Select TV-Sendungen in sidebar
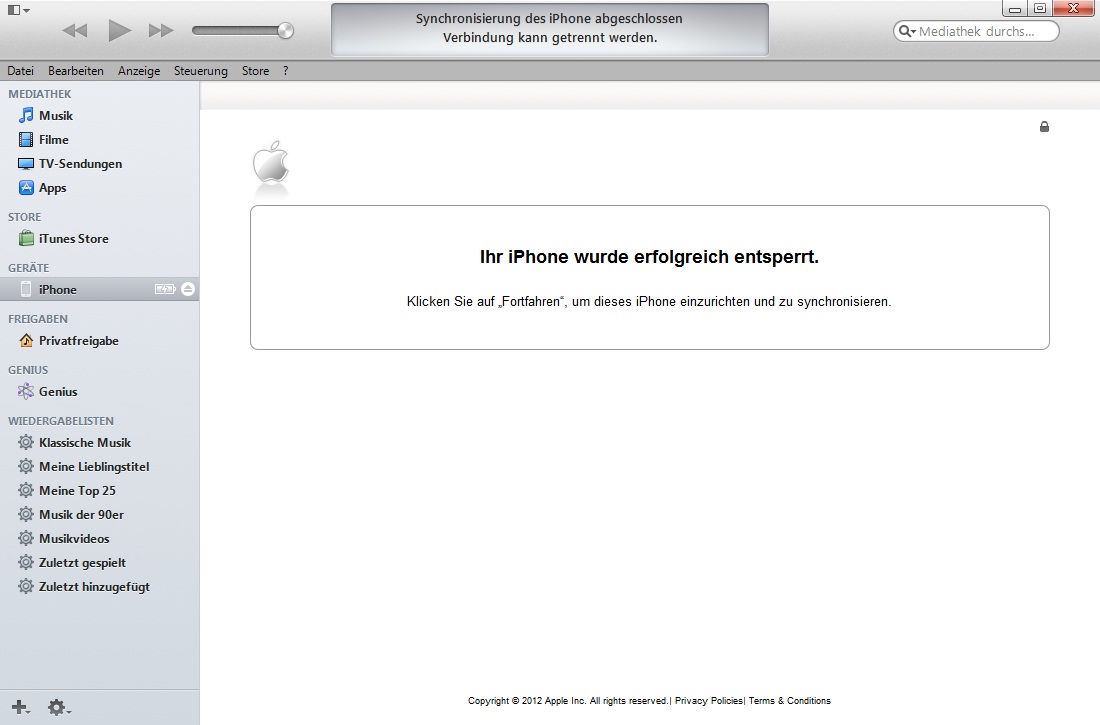This screenshot has height=725, width=1100. [x=80, y=164]
